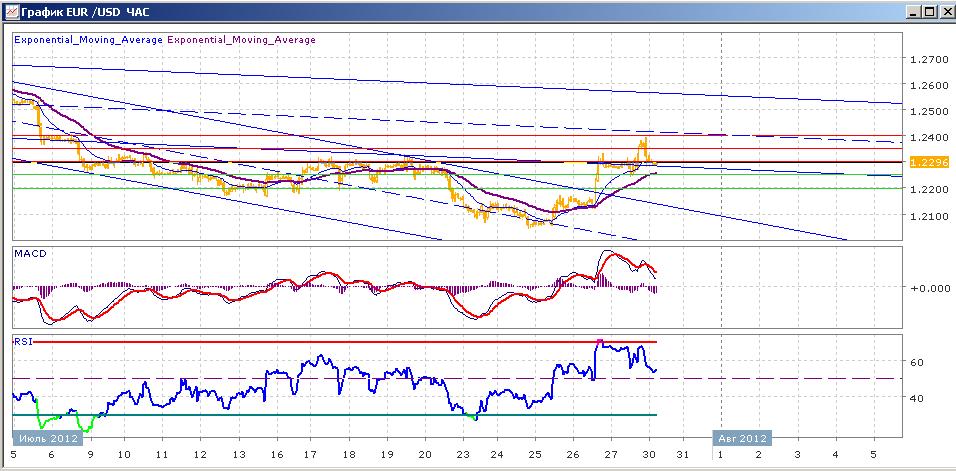Click date 24 on the time axis
Image resolution: width=956 pixels, height=471 pixels.
(497, 455)
